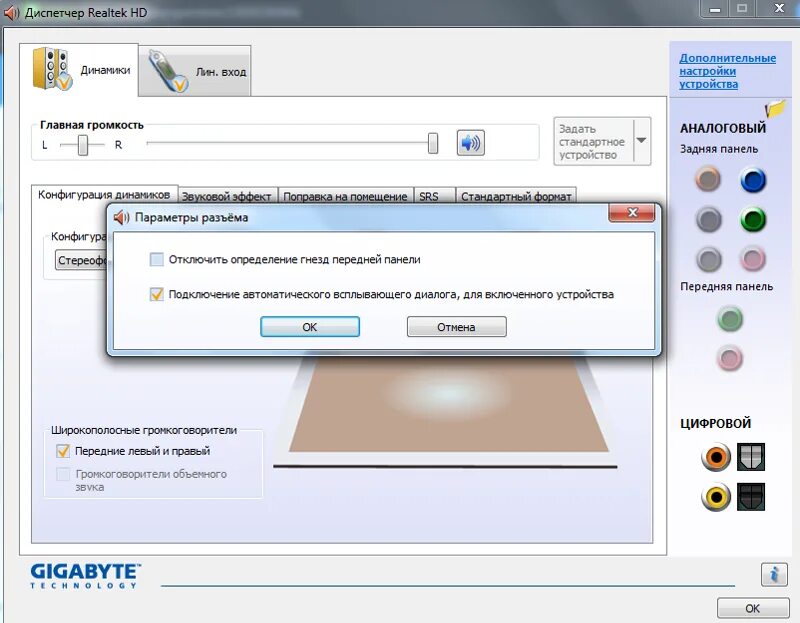
Task: Click the speaker icon in Параметры разъёма title
Action: tap(121, 217)
